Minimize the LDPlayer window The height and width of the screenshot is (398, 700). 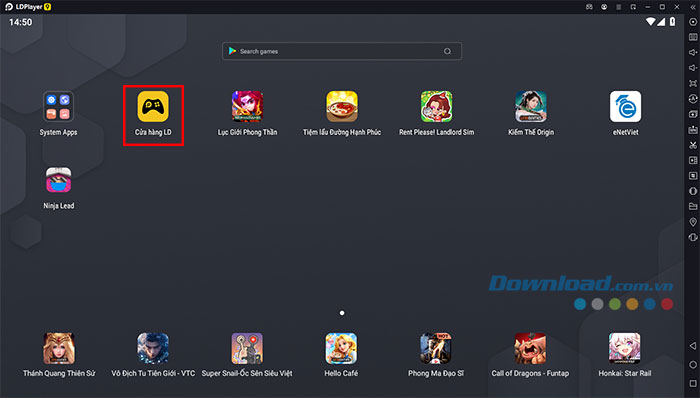tap(648, 7)
